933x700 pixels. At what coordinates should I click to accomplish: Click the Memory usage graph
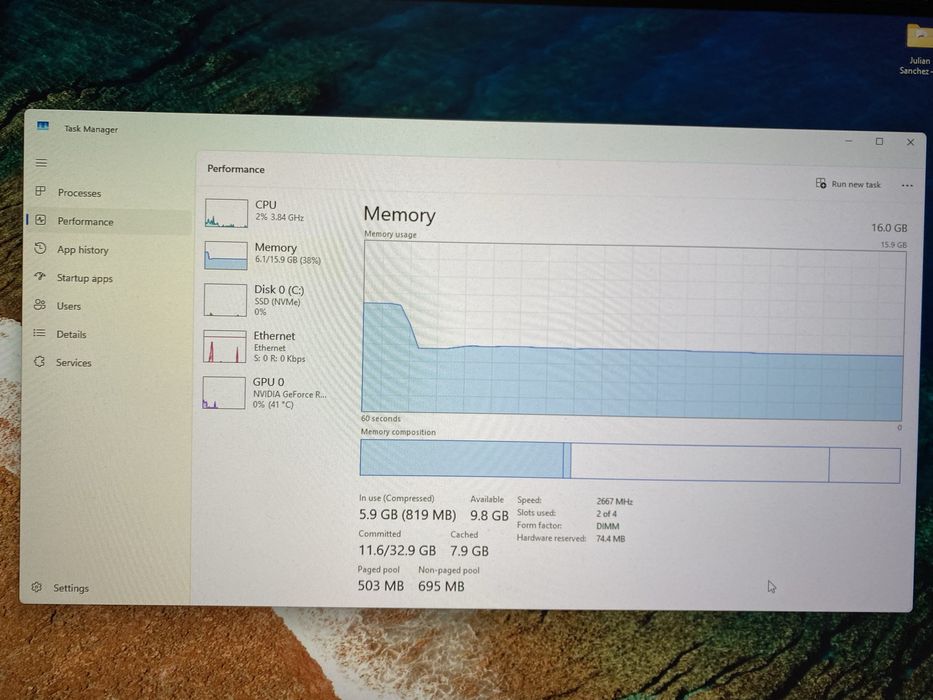pyautogui.click(x=633, y=332)
